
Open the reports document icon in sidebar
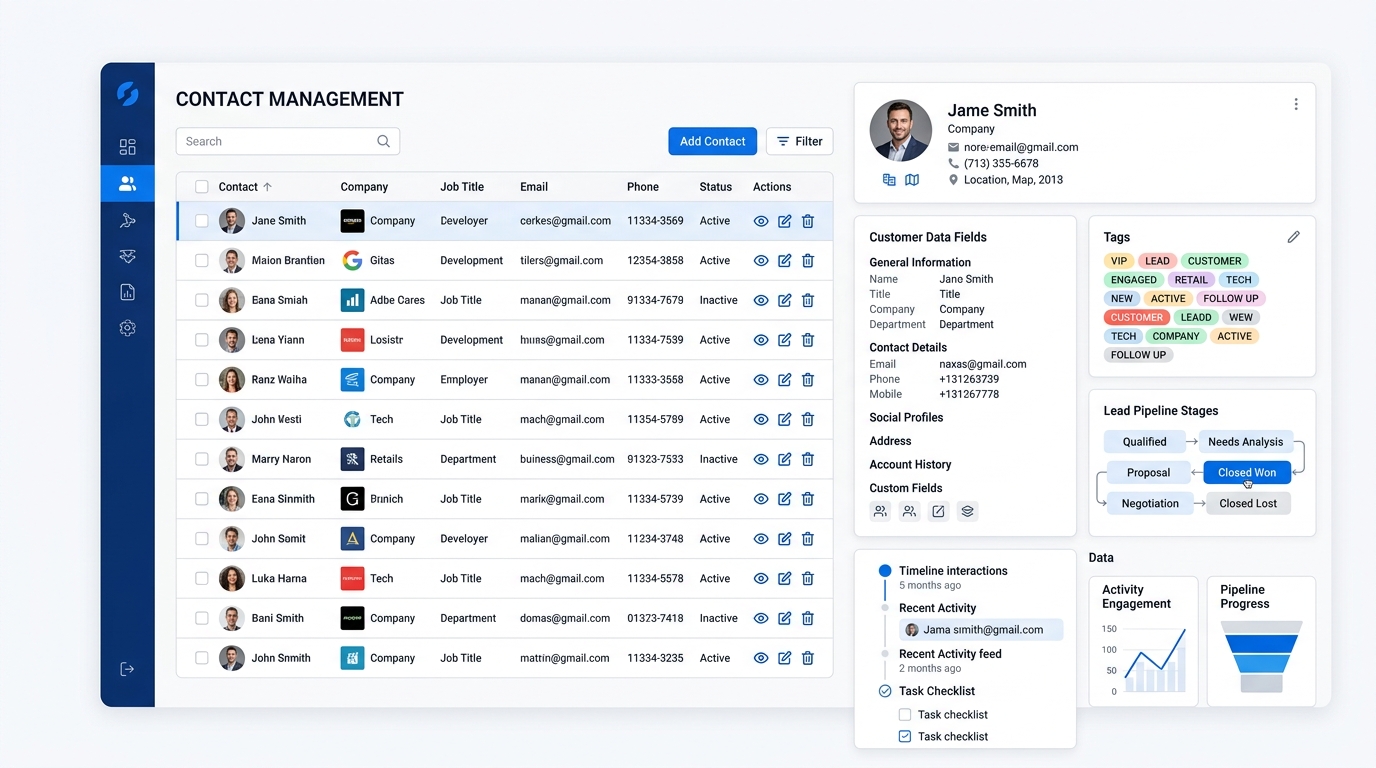(127, 292)
